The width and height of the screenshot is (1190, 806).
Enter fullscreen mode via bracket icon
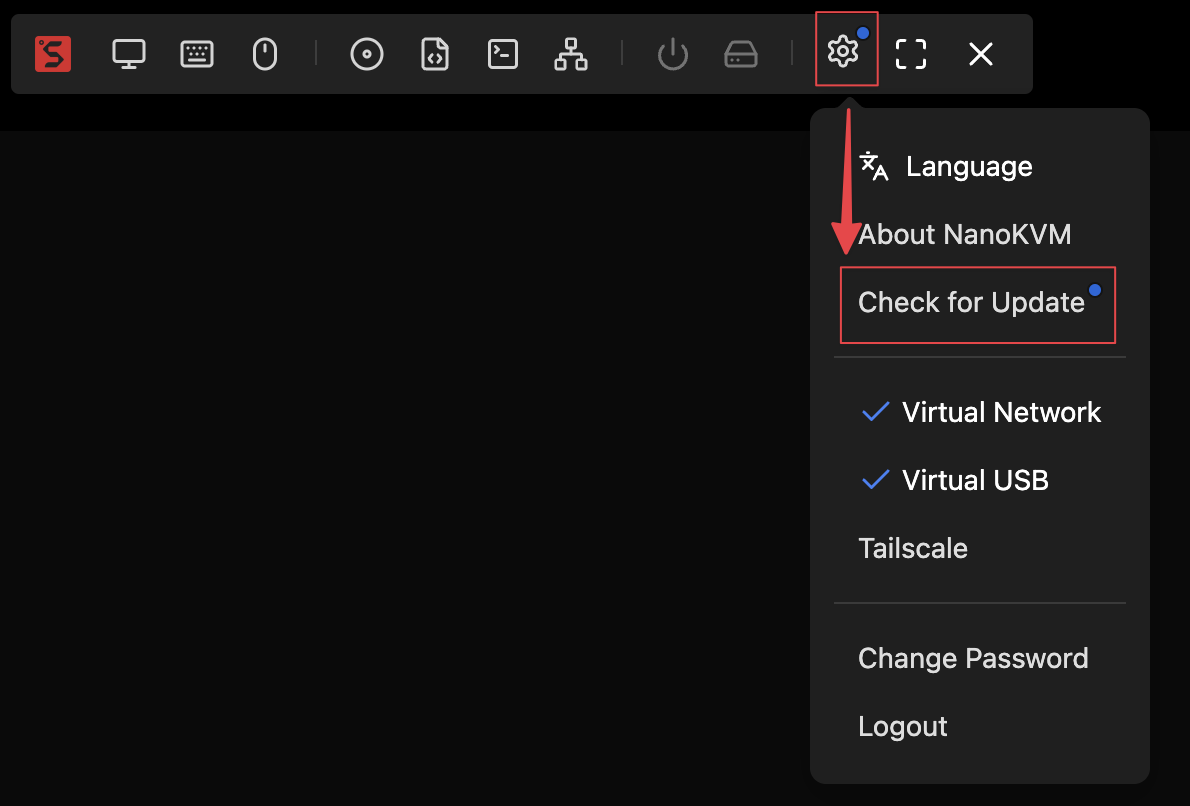pyautogui.click(x=911, y=54)
